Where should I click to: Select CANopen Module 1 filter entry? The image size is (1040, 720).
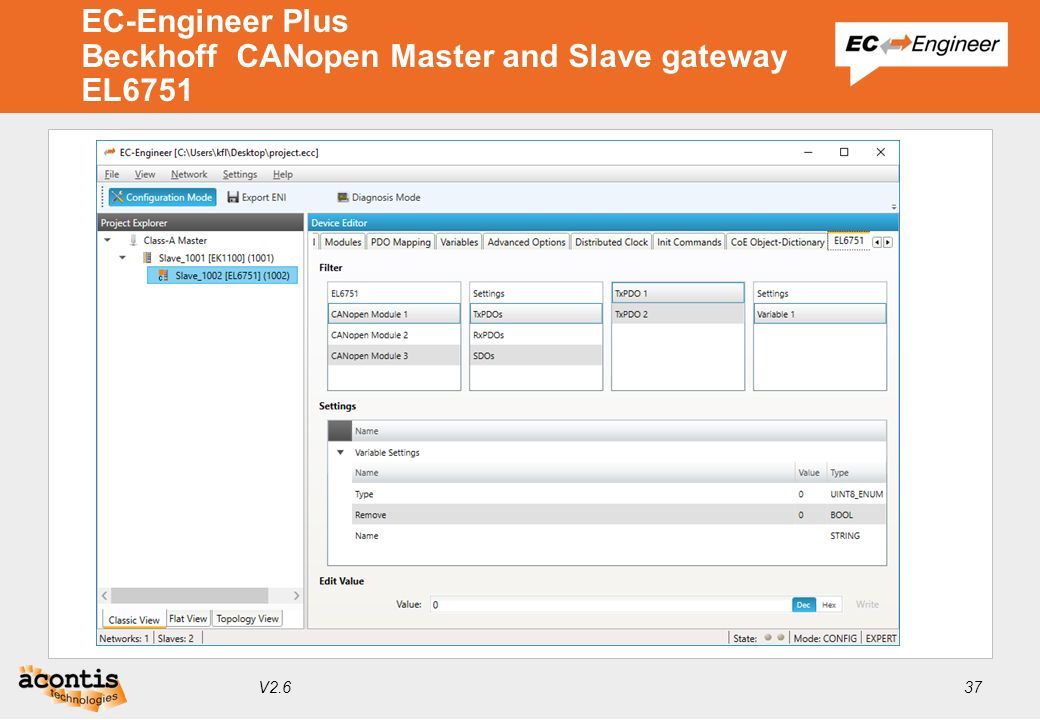click(394, 314)
